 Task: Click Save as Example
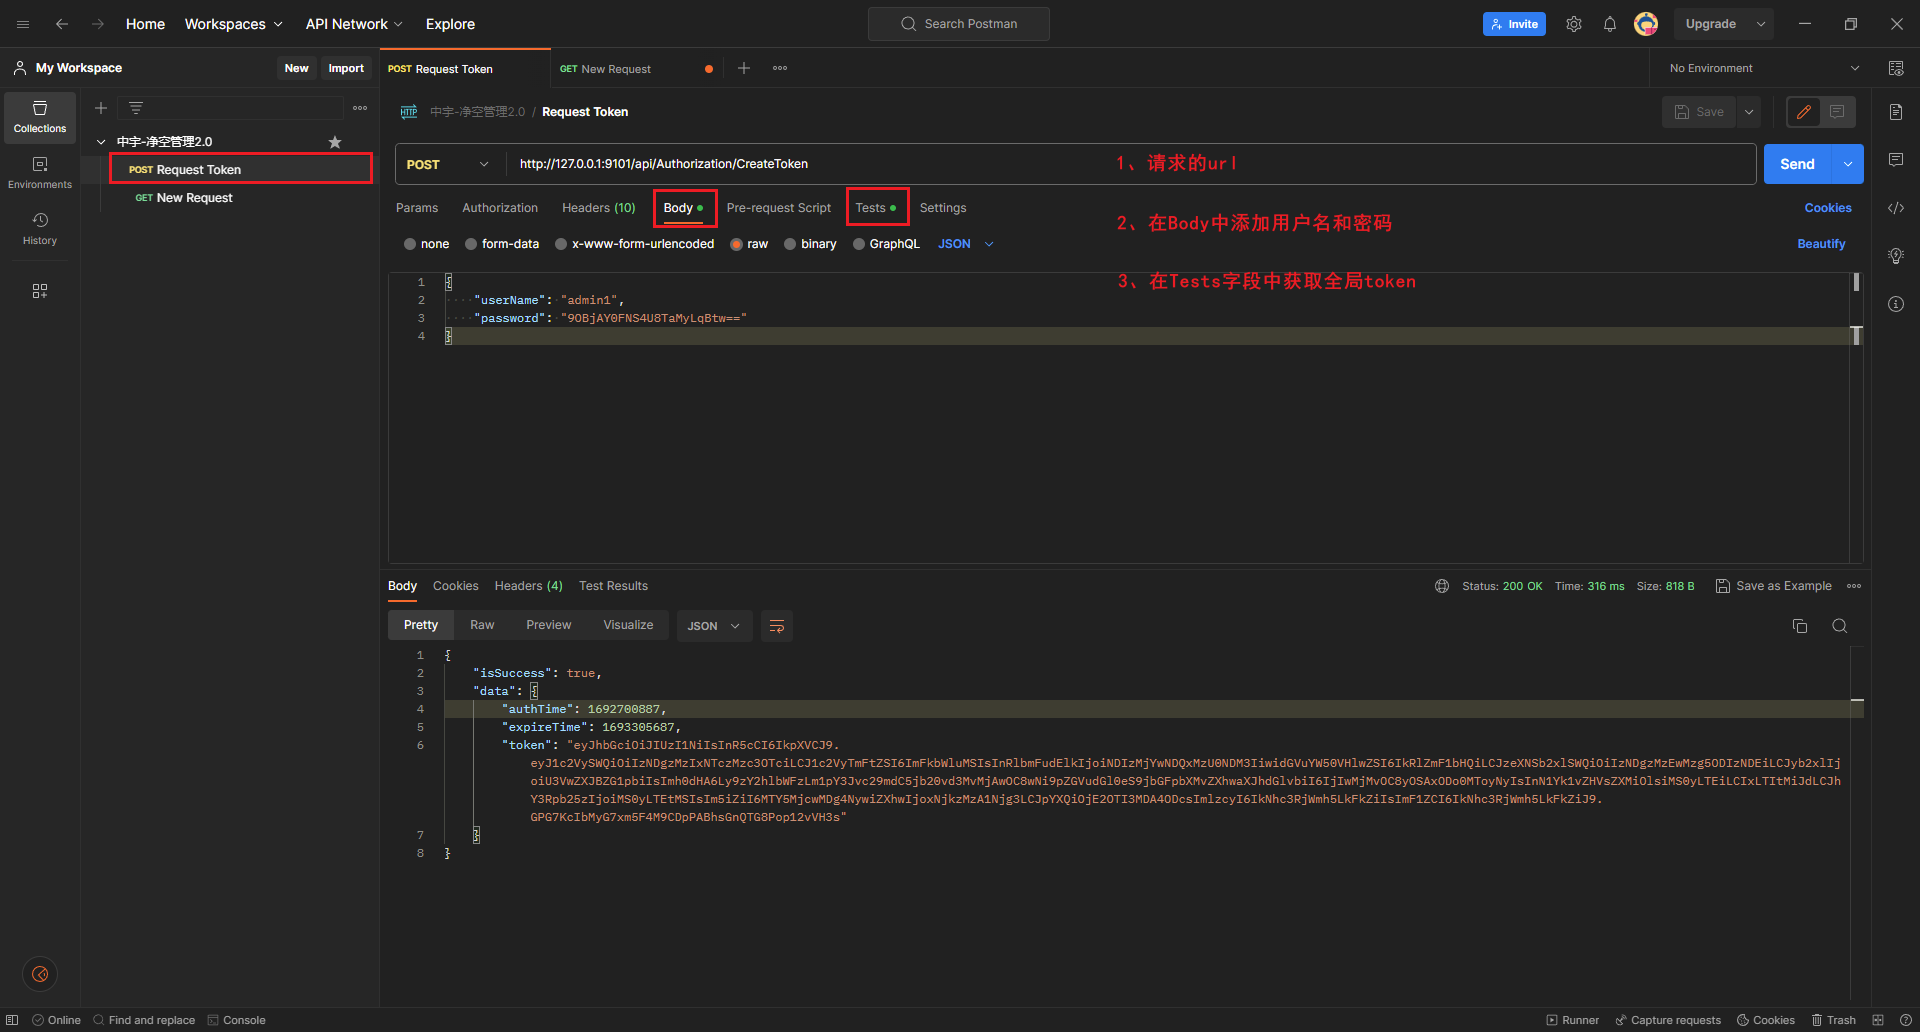1774,586
